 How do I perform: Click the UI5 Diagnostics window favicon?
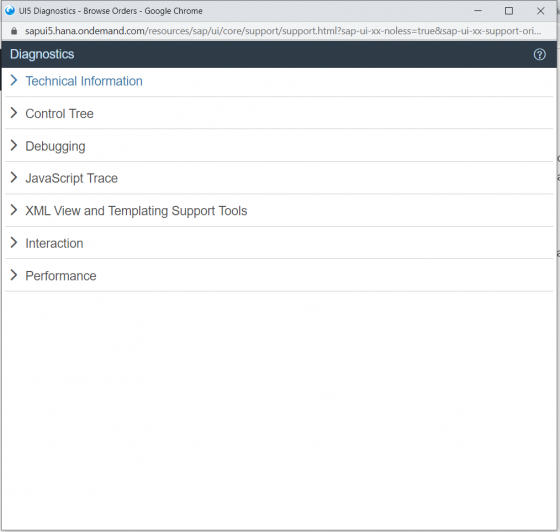(10, 11)
